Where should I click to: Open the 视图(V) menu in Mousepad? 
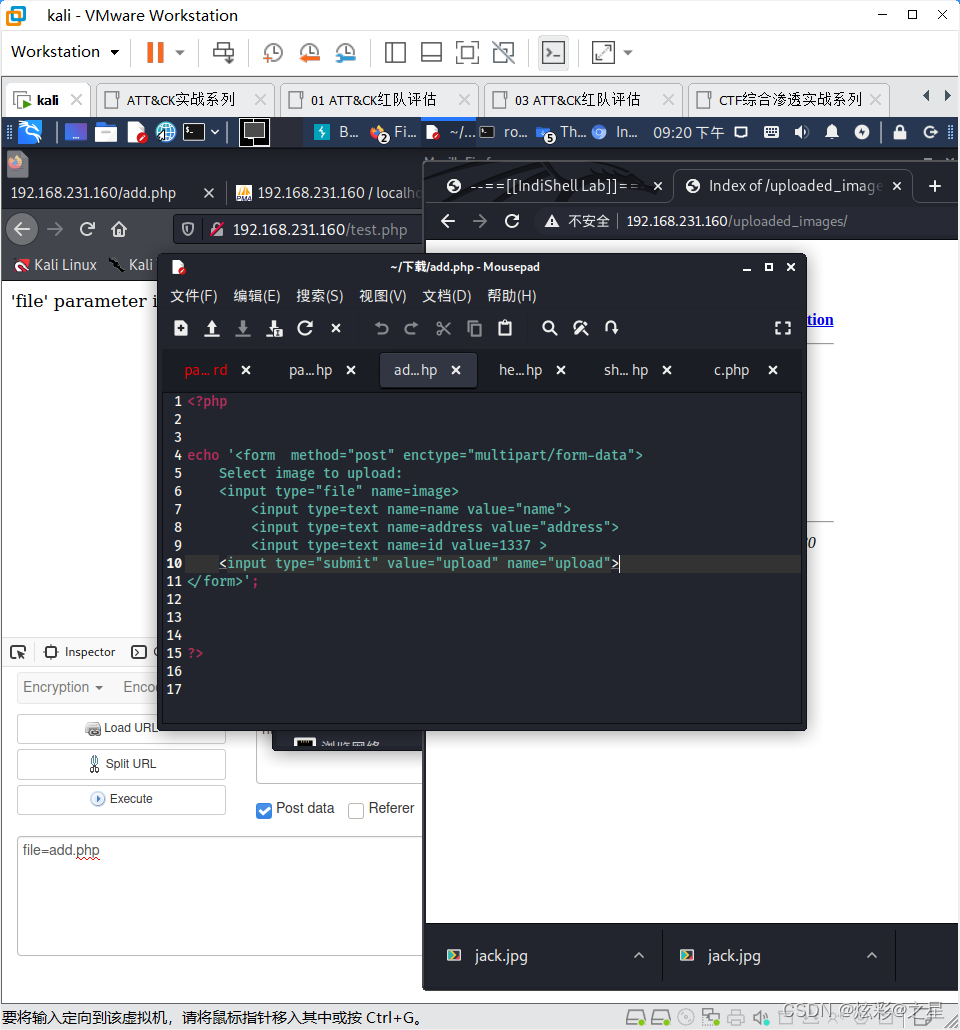click(x=382, y=296)
